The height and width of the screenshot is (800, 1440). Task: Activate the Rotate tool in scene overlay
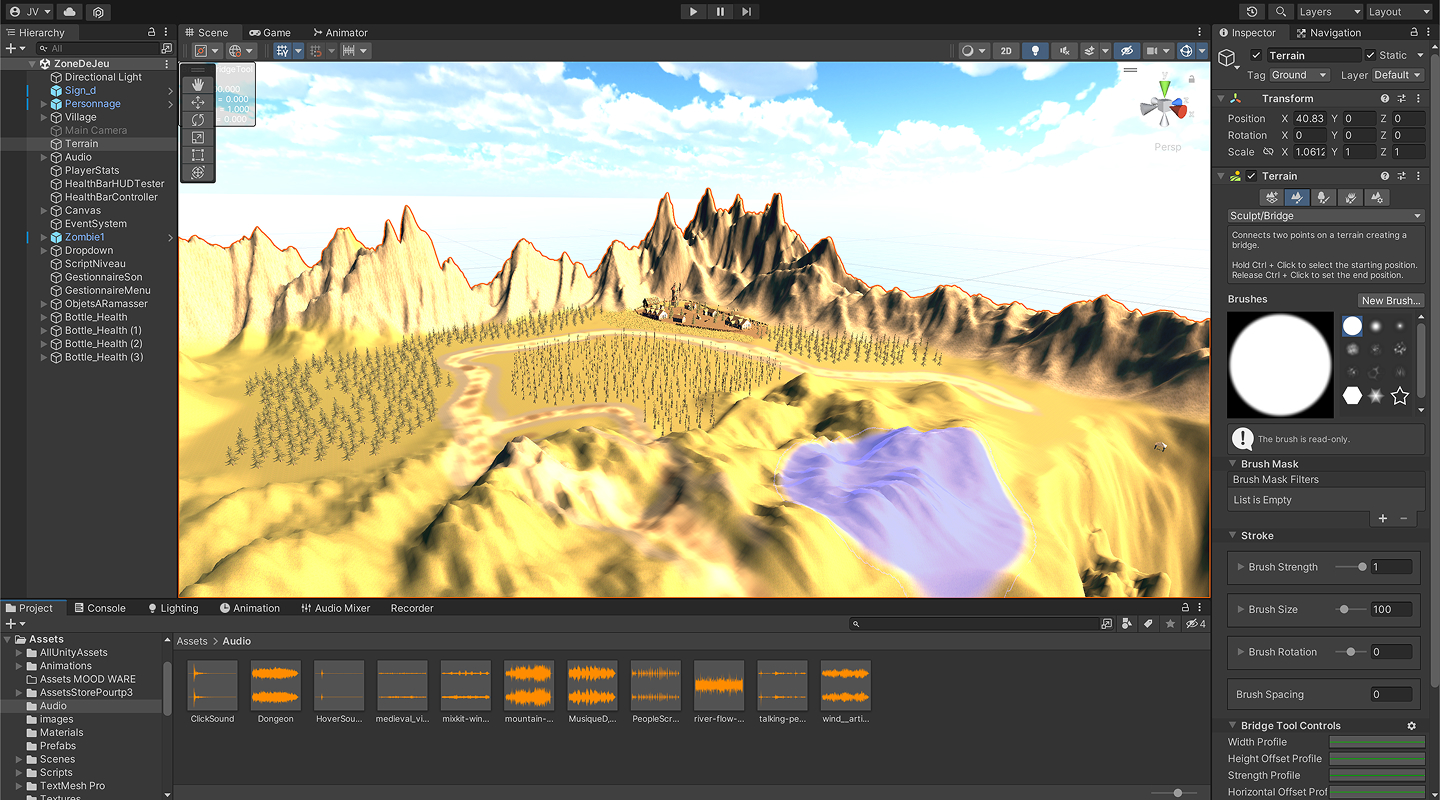tap(198, 120)
